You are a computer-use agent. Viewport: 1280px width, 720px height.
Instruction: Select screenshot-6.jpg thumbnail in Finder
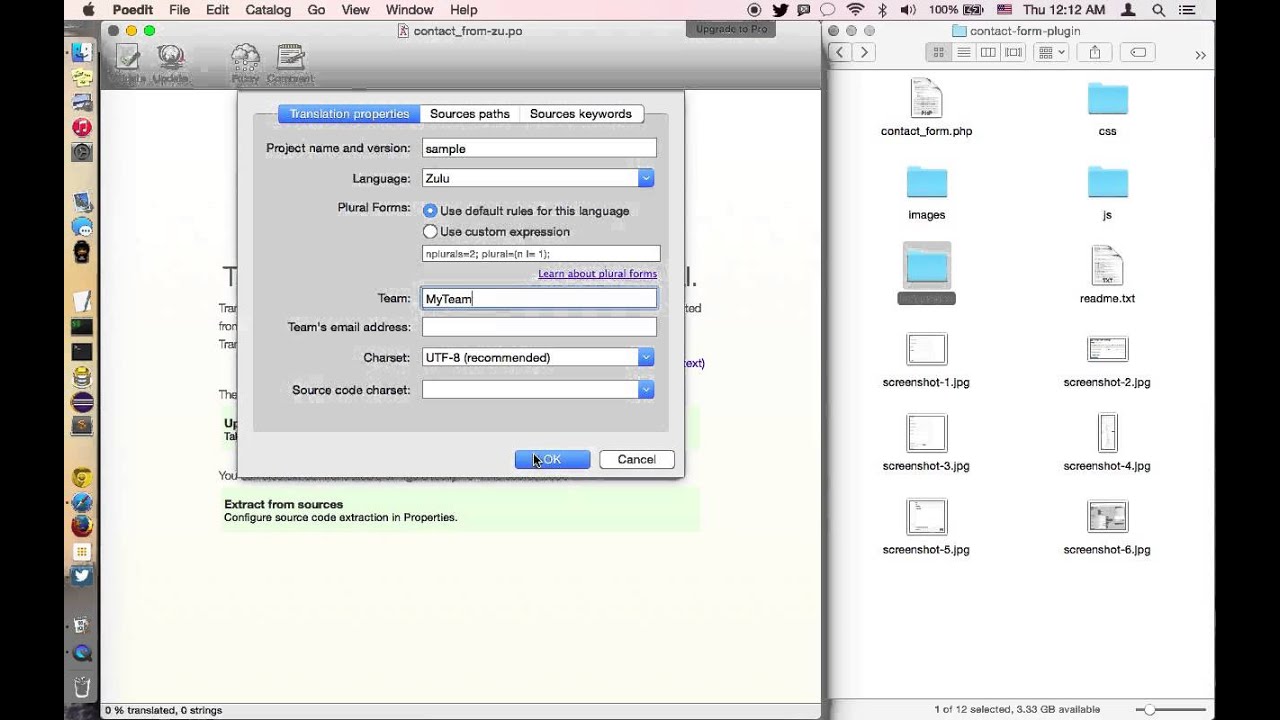[x=1107, y=516]
